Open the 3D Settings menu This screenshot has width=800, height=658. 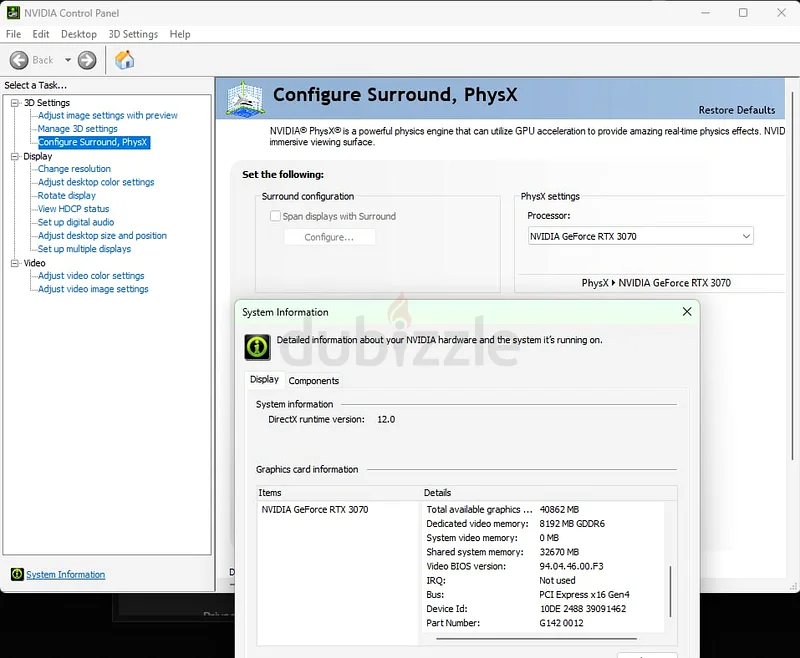(133, 34)
